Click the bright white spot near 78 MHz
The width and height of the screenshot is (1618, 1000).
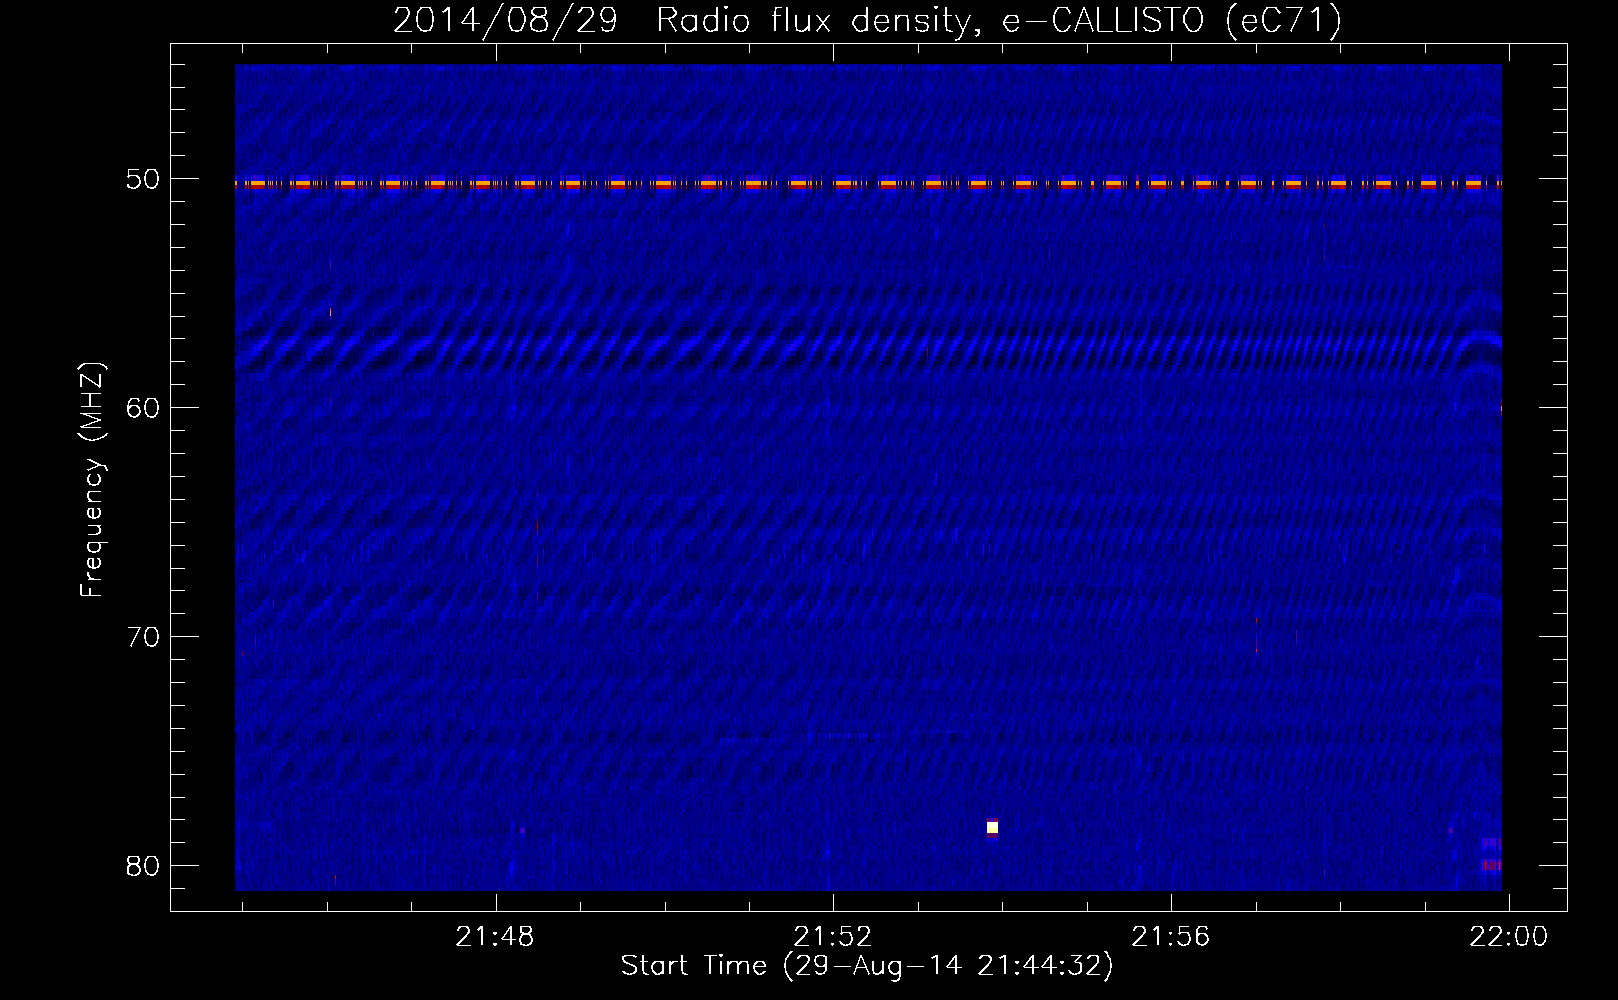[x=992, y=827]
